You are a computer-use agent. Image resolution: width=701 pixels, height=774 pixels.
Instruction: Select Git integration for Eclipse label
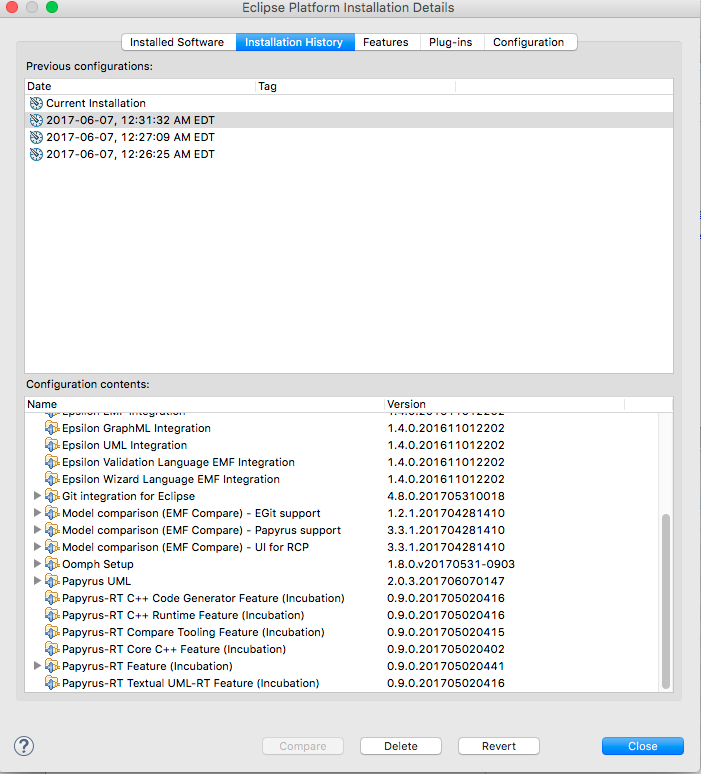128,496
